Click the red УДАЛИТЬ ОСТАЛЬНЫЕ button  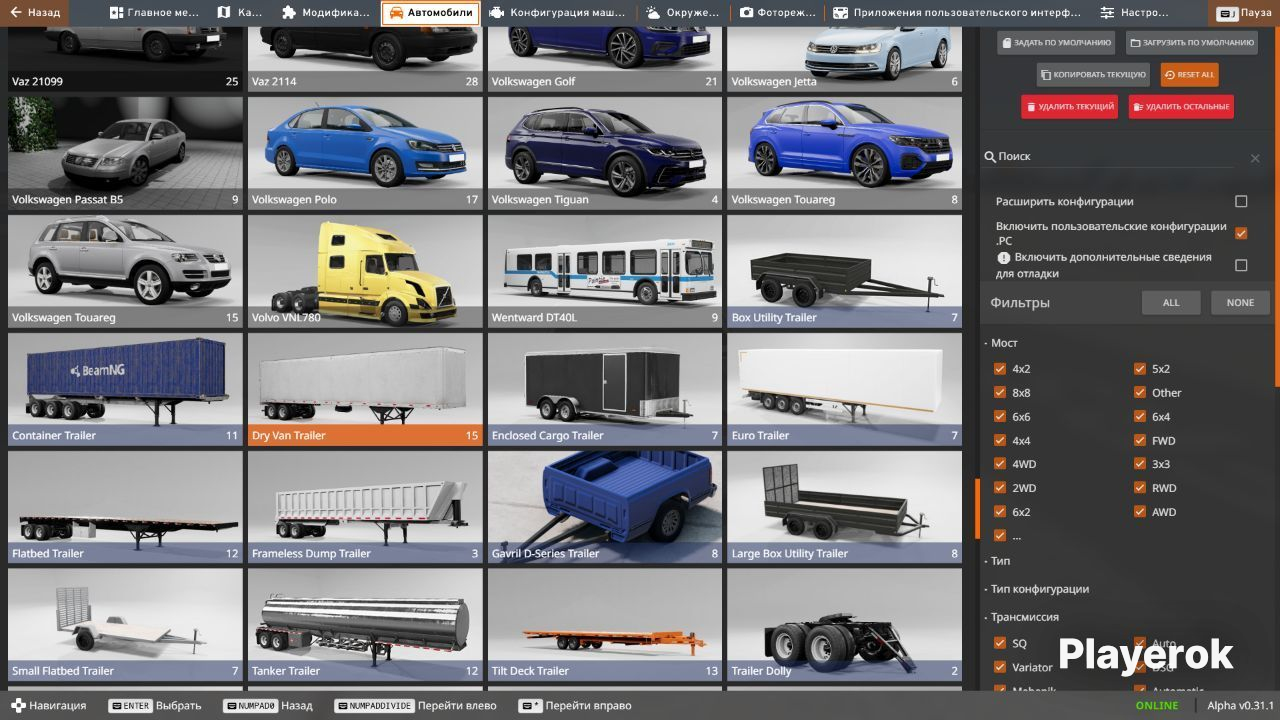point(1181,106)
